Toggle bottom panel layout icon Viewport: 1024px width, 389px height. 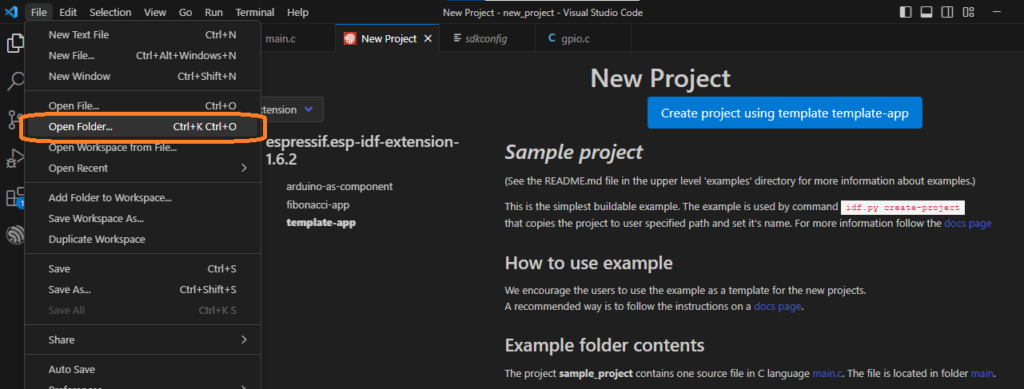tap(926, 12)
